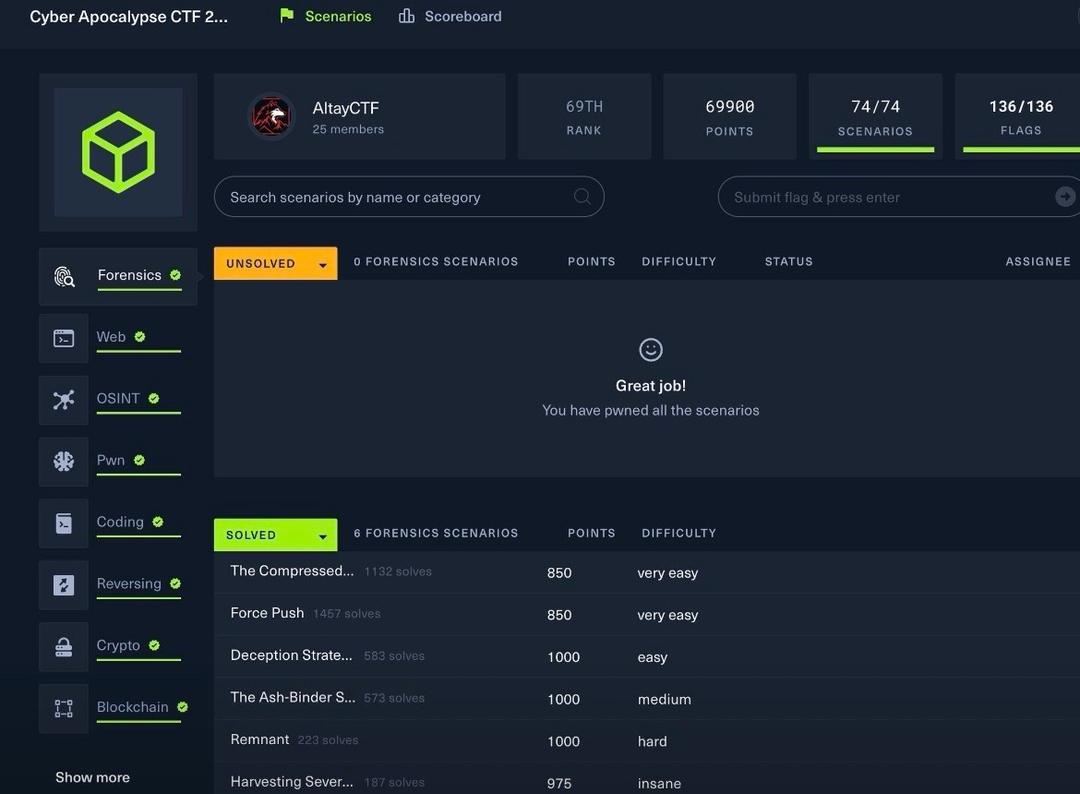Click the 136/136 flags progress bar
The height and width of the screenshot is (794, 1080).
coord(1021,149)
